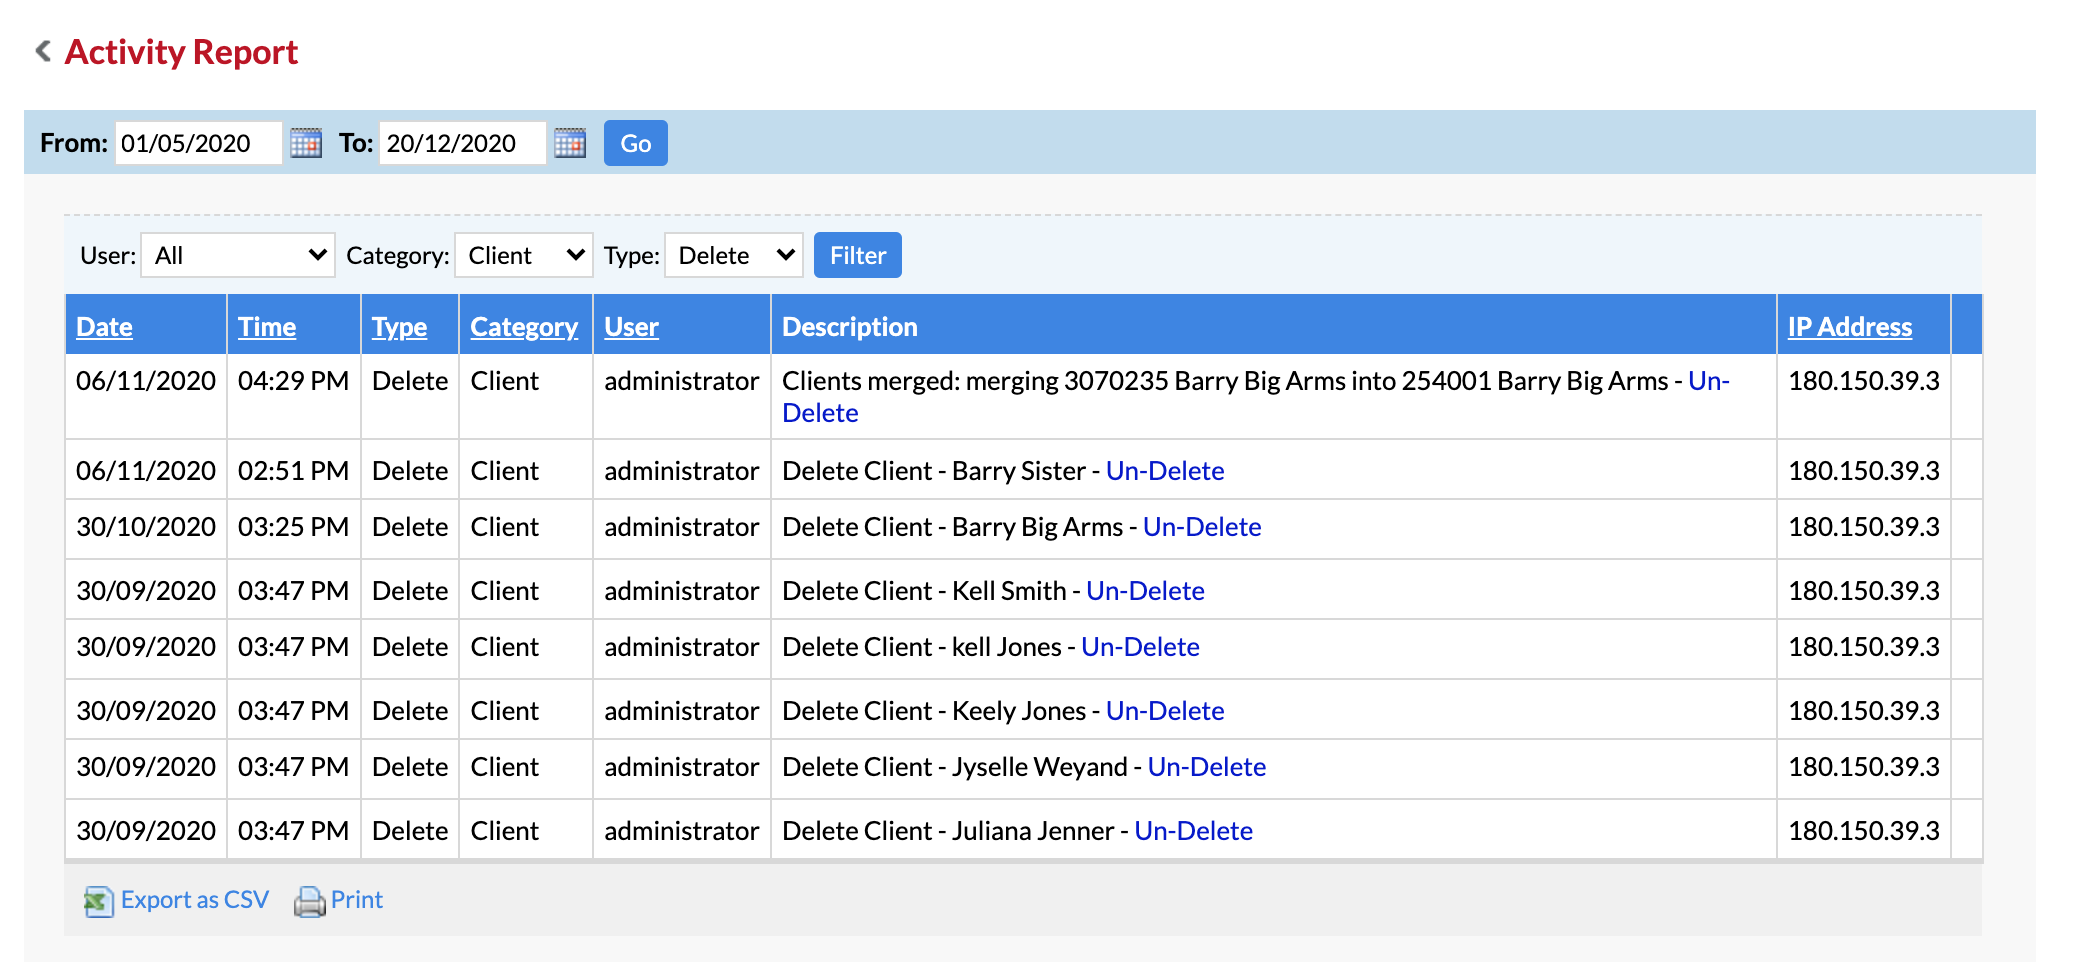Sort the table by Type column
This screenshot has width=2074, height=962.
tap(399, 327)
